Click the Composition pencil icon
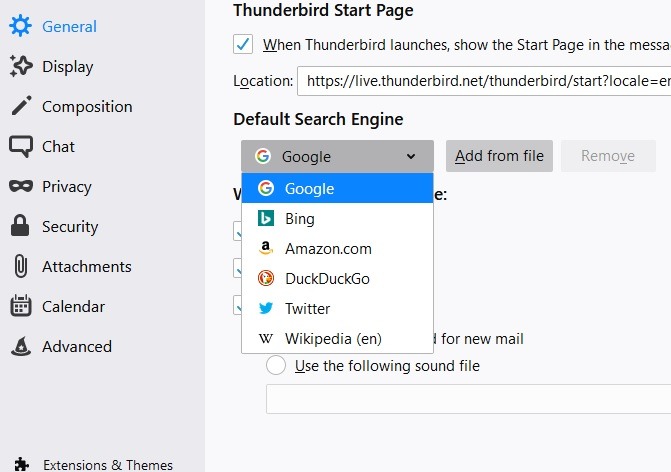Screen dimensions: 671x472 coord(21,106)
